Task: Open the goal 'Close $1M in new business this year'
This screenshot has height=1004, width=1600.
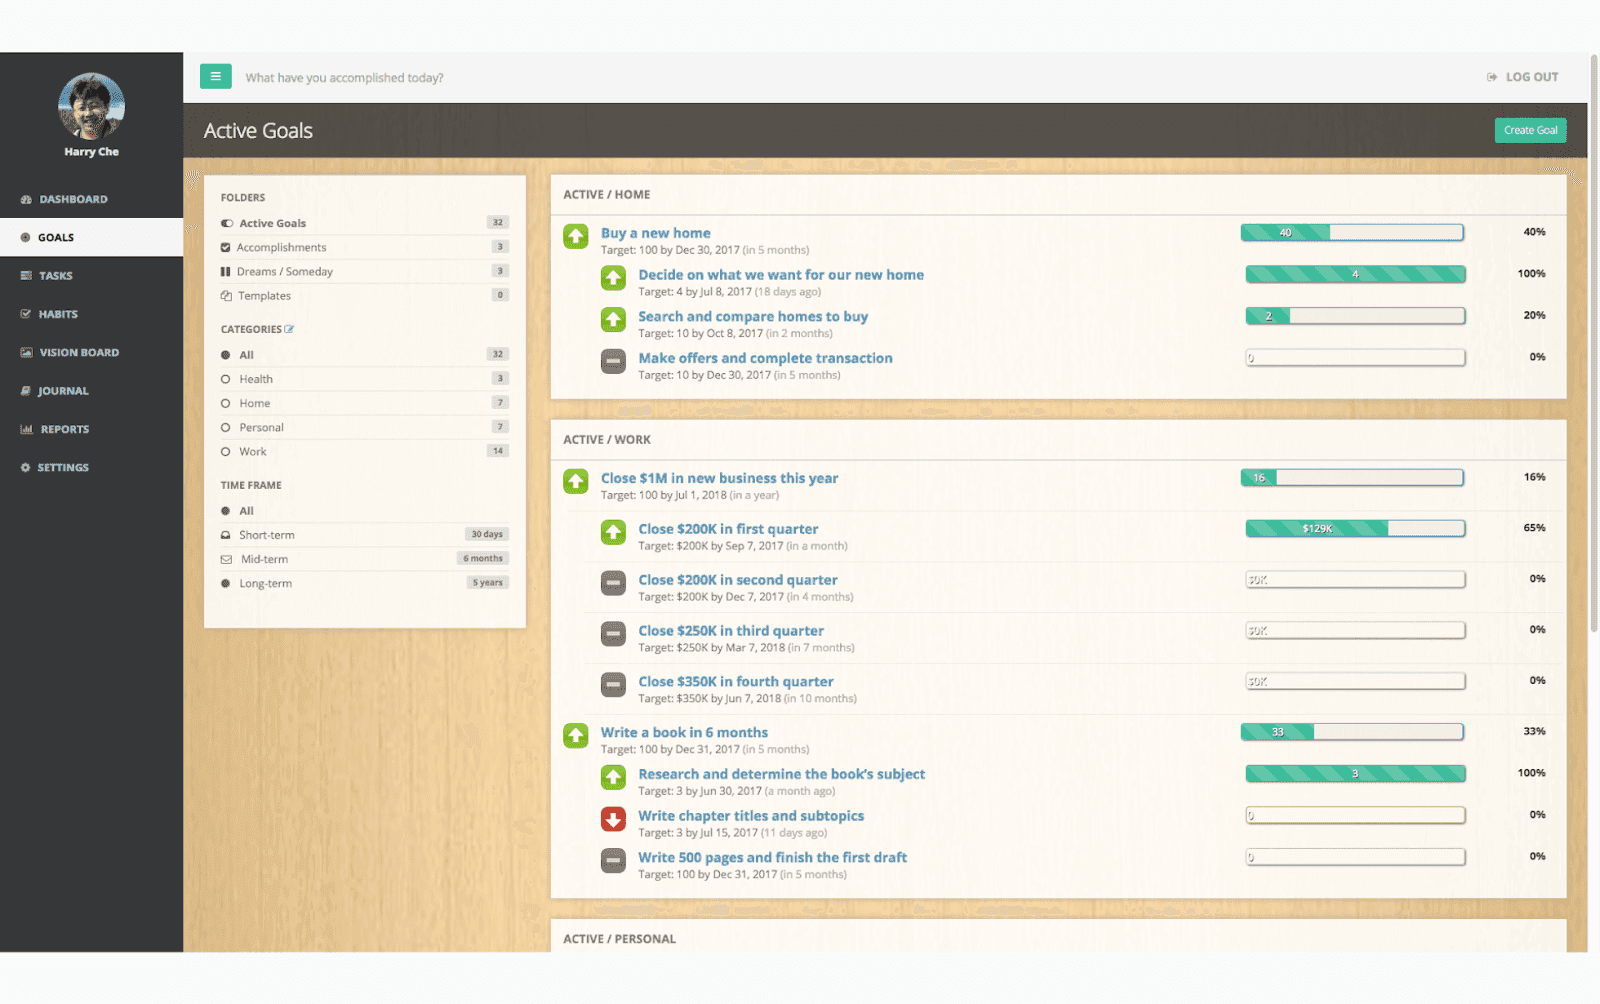Action: (x=719, y=477)
